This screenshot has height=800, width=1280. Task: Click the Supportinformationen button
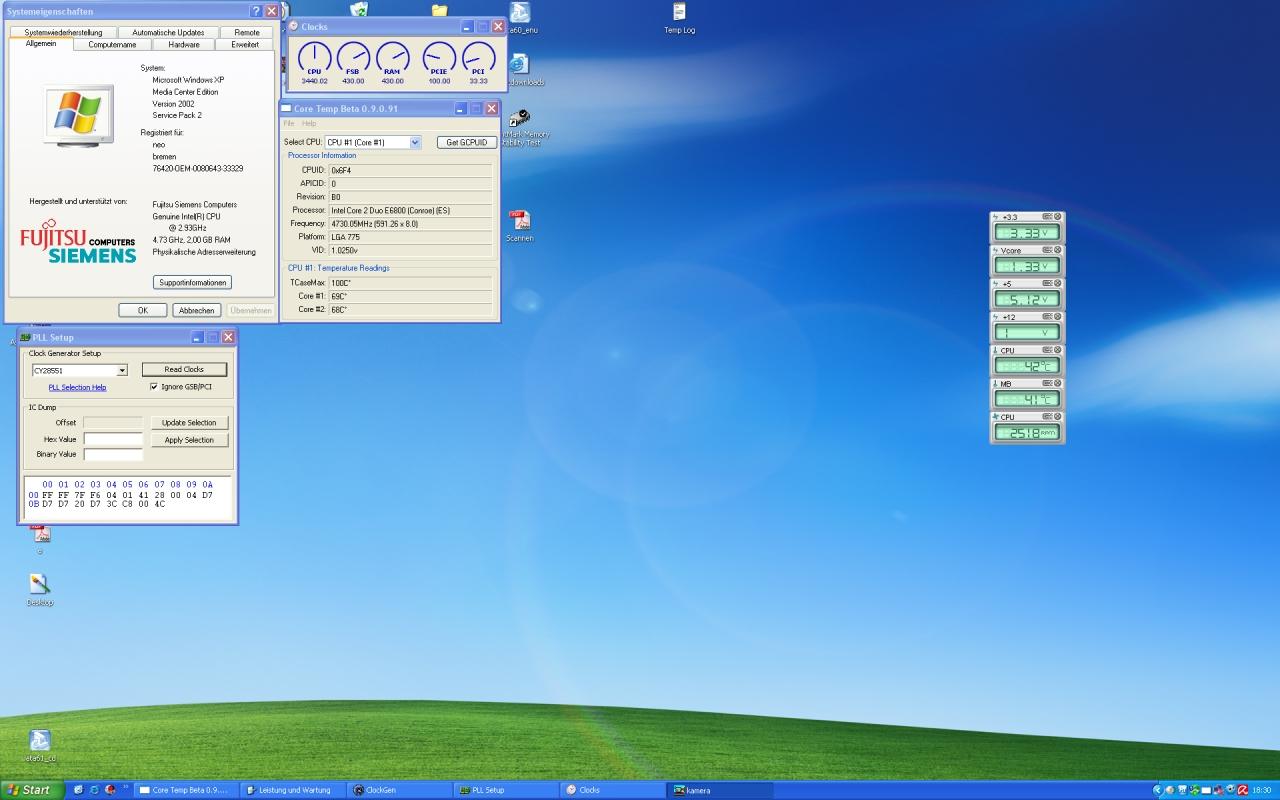(192, 283)
